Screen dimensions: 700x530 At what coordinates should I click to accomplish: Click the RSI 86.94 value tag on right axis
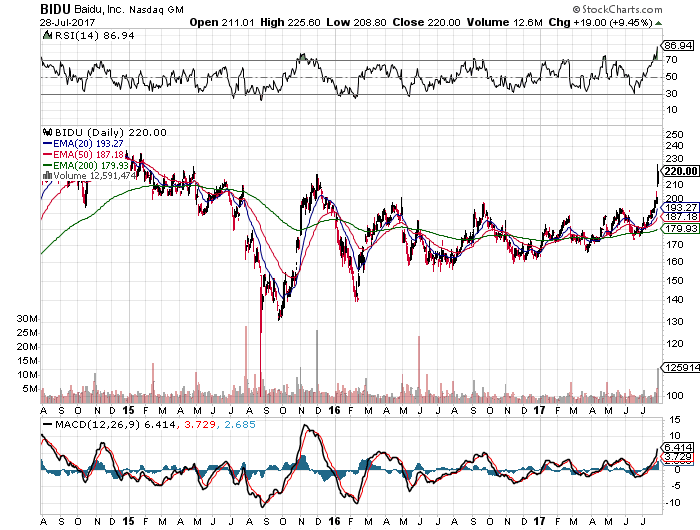coord(678,46)
